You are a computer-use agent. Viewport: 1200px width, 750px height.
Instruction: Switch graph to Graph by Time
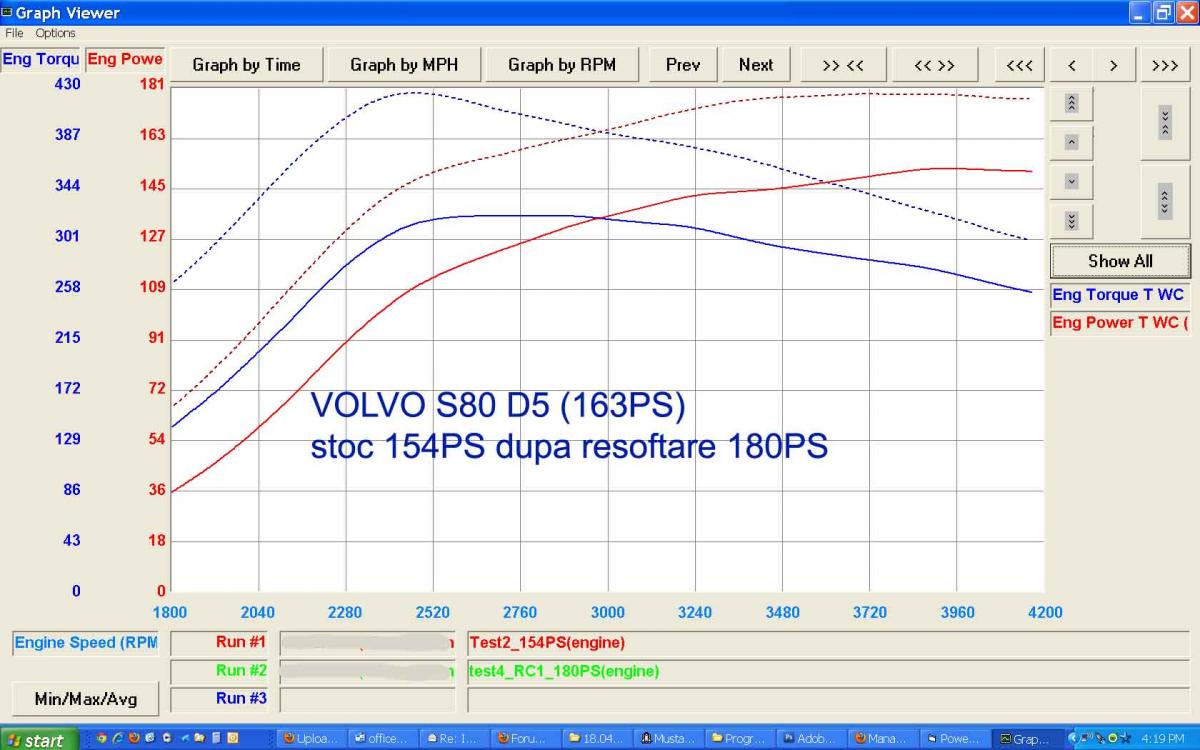click(246, 65)
